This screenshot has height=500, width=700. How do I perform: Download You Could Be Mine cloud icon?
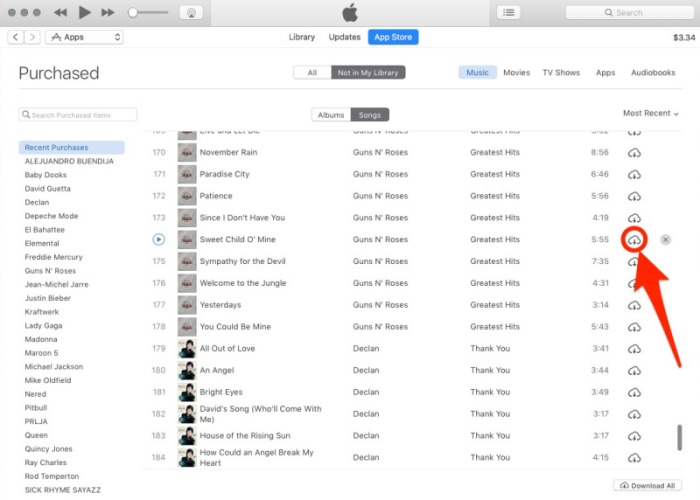coord(634,327)
